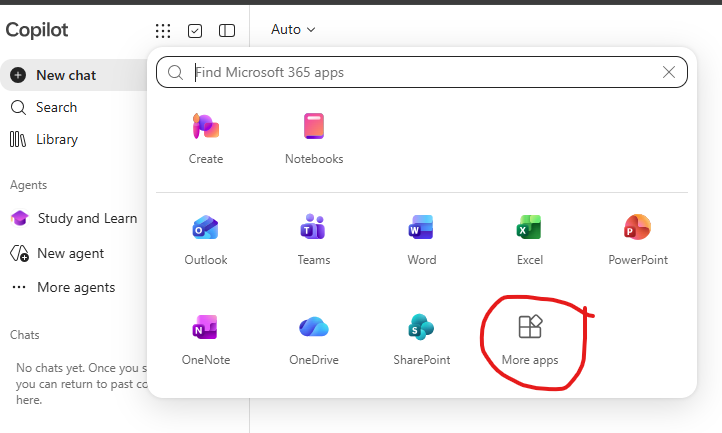Open Search in the sidebar
This screenshot has height=433, width=722.
[44, 107]
